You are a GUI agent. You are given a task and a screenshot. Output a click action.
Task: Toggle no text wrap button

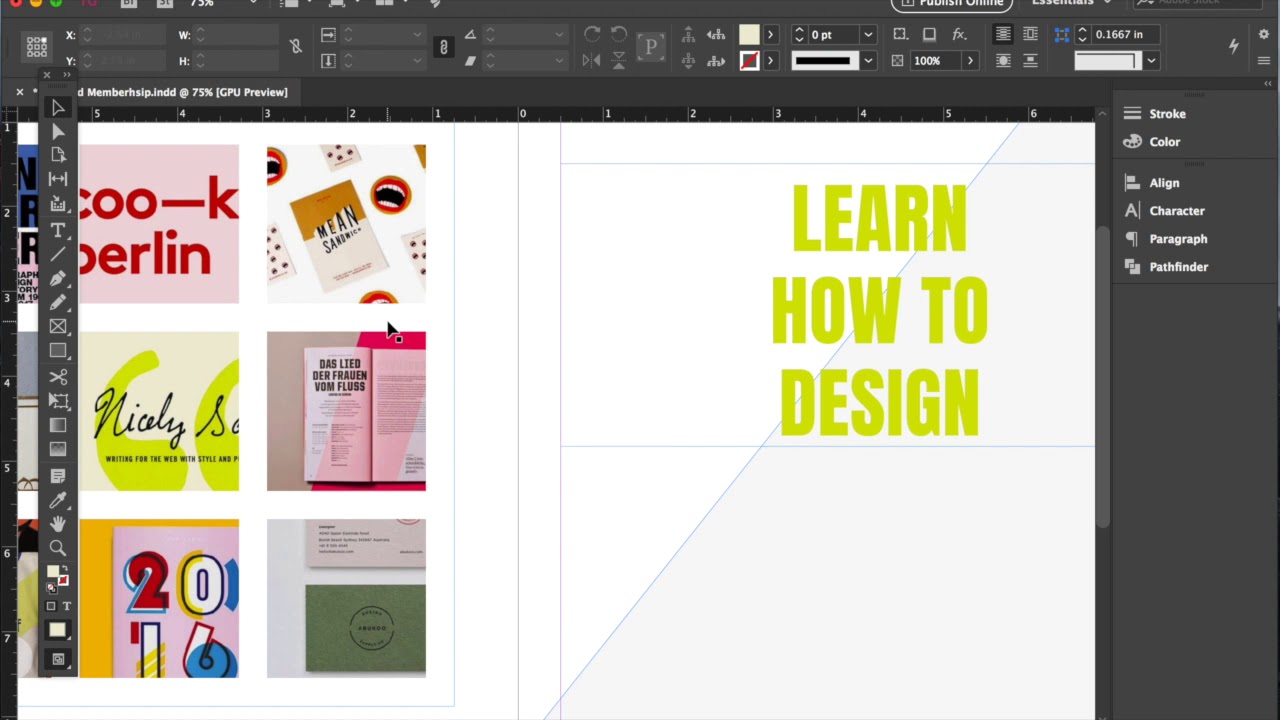[x=1002, y=35]
